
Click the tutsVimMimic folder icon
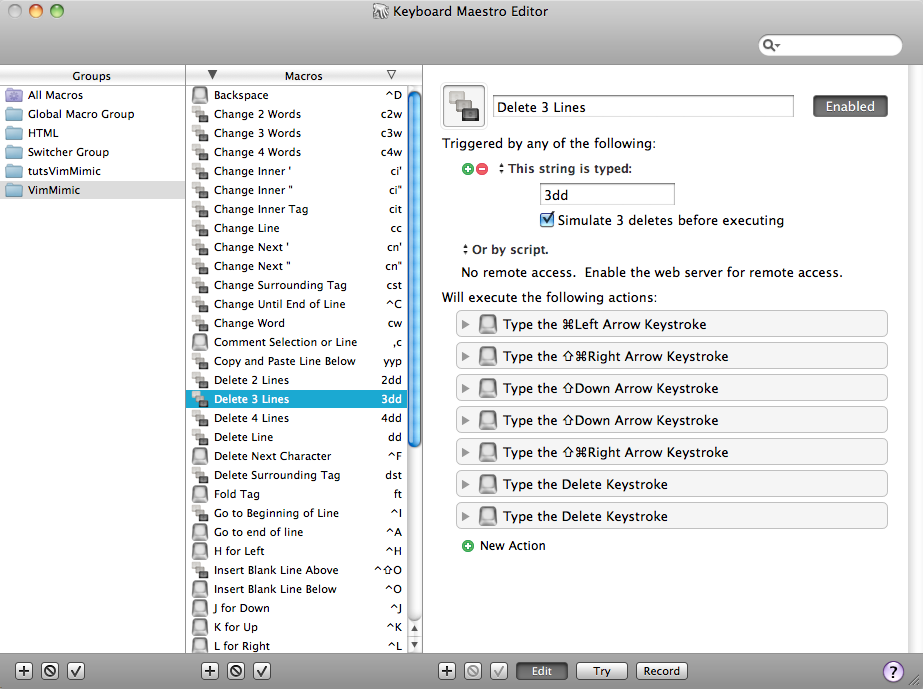pos(14,171)
